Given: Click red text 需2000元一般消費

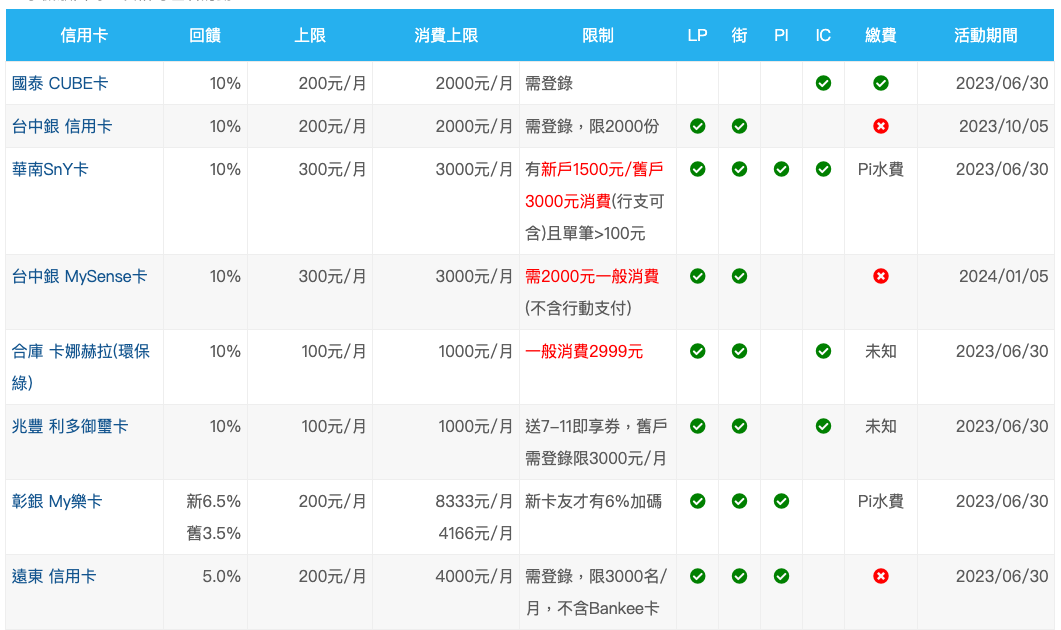Looking at the screenshot, I should click(x=592, y=276).
